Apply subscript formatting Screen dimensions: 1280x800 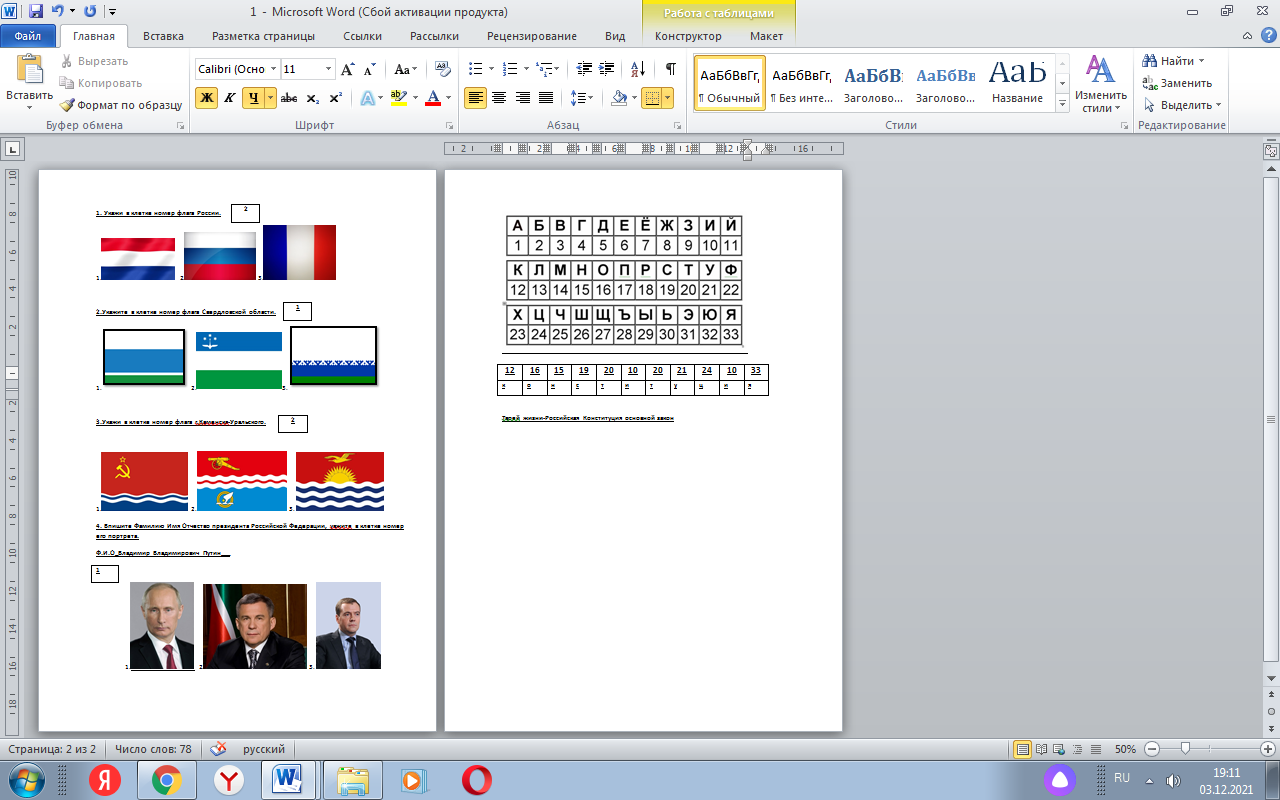point(312,97)
